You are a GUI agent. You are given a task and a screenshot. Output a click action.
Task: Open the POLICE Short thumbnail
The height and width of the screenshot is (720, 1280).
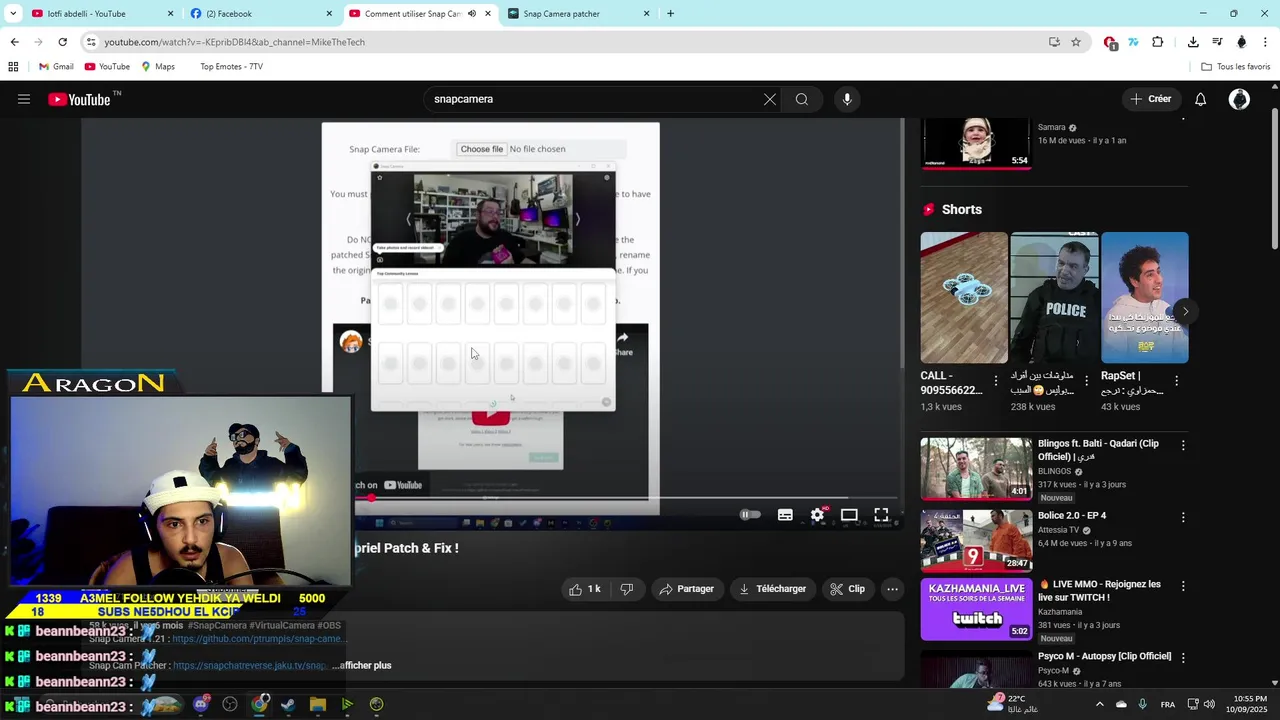tap(1054, 298)
